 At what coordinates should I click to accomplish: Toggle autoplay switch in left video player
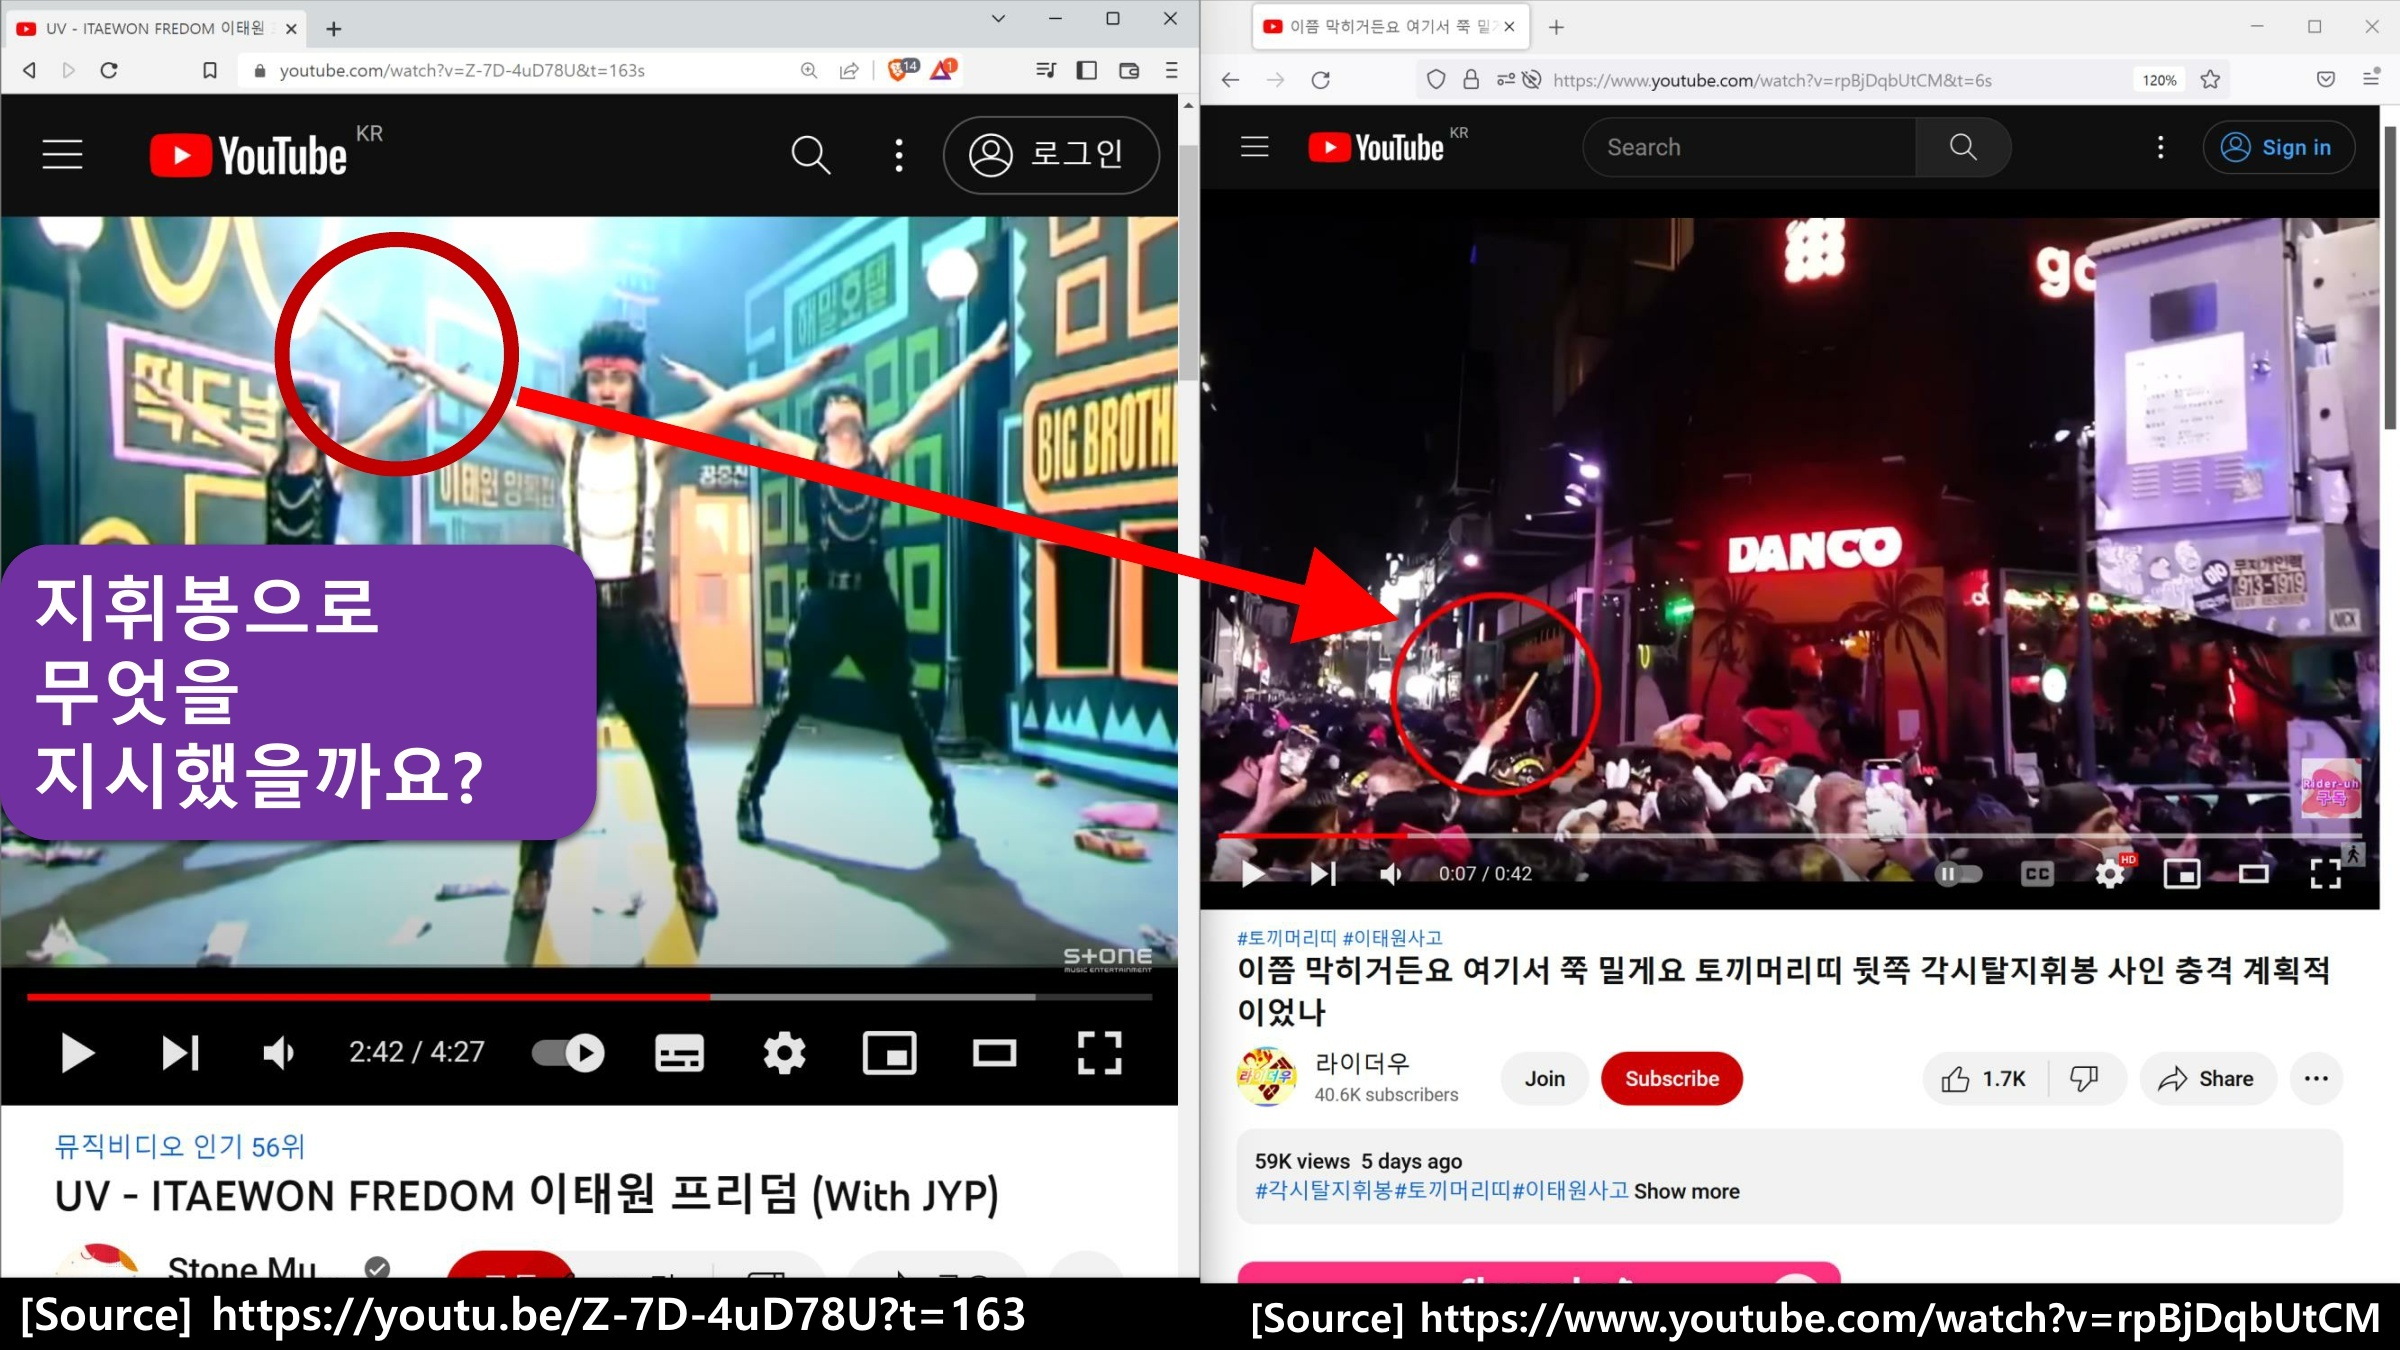click(568, 1053)
